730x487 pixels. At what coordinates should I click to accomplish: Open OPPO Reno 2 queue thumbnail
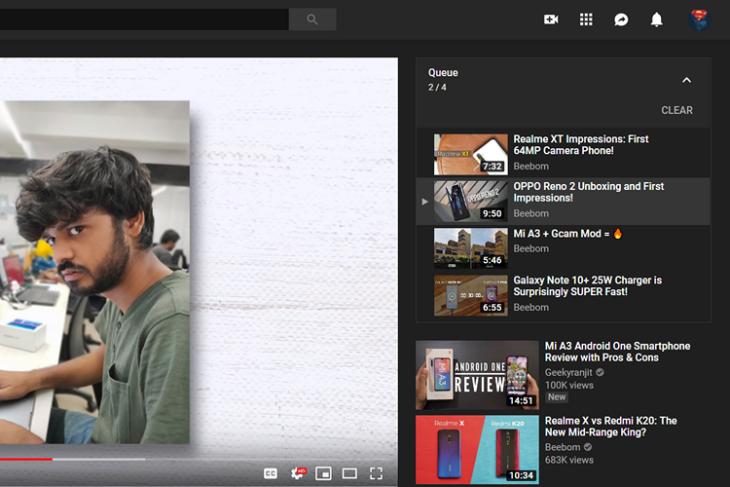(471, 201)
